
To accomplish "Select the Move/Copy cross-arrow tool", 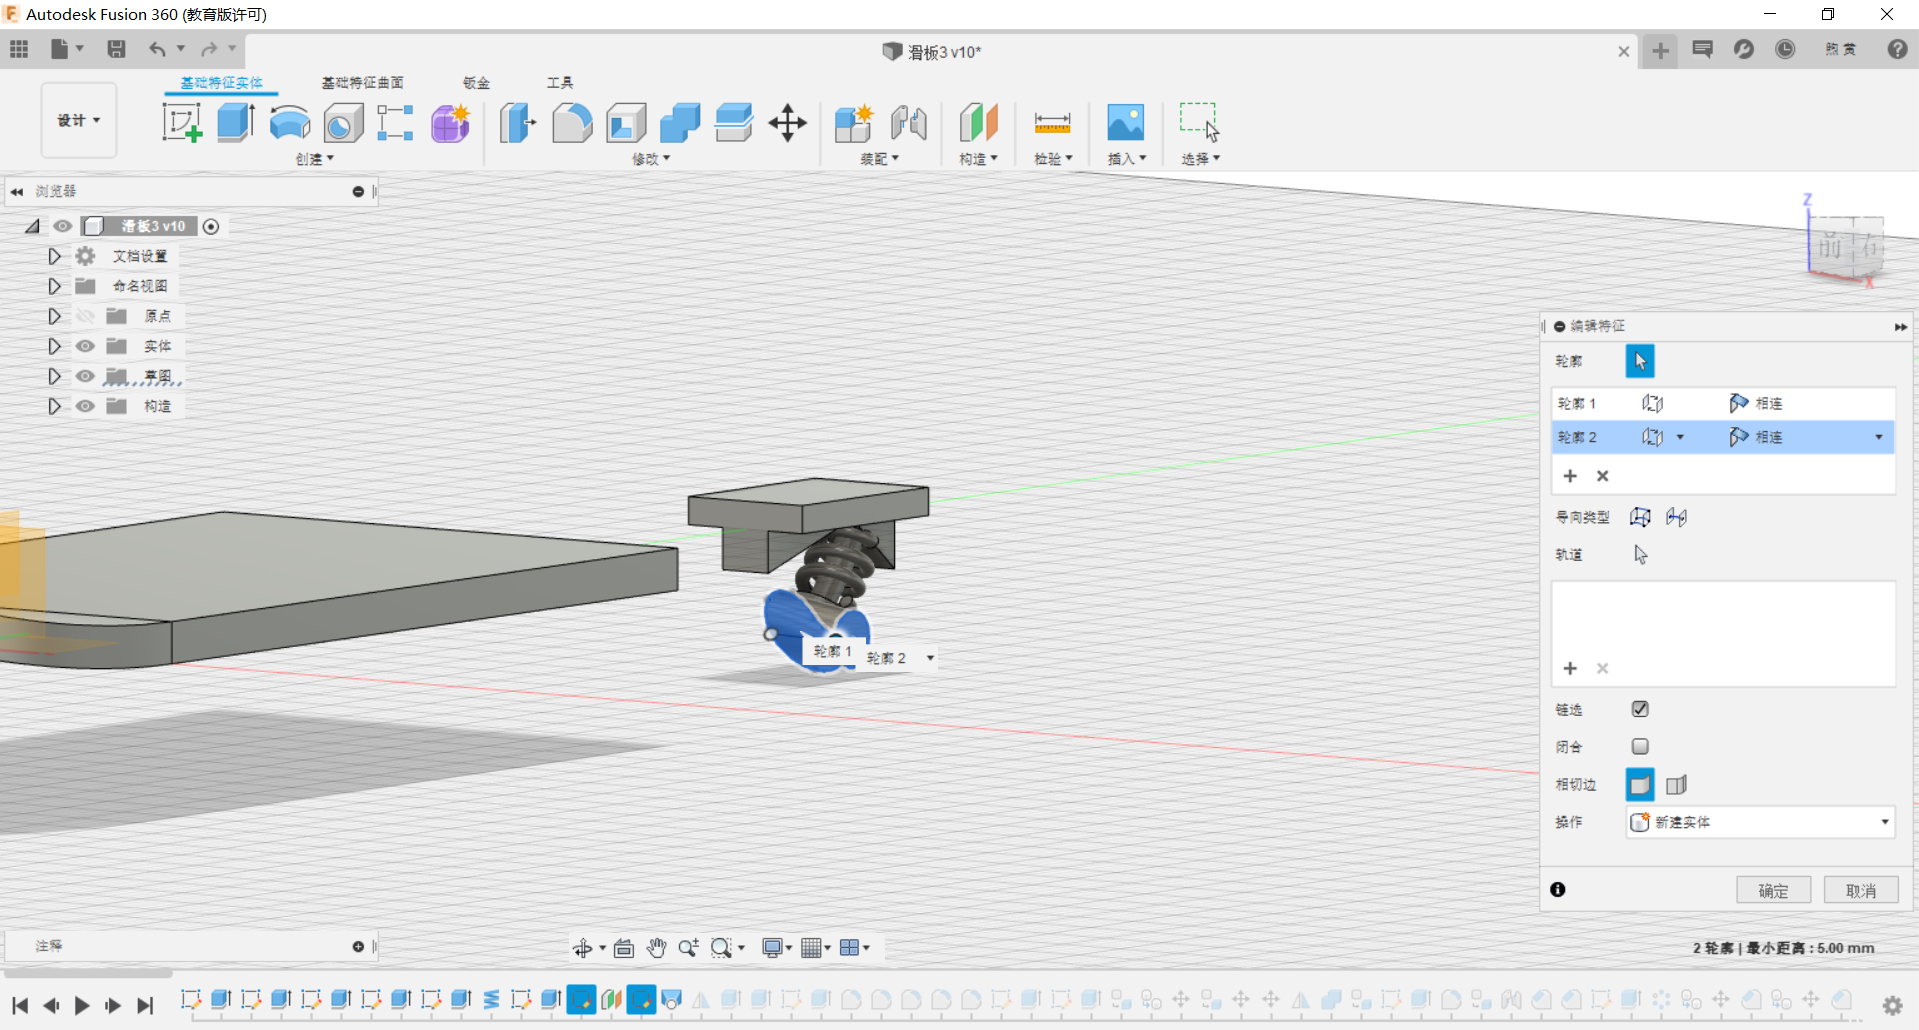I will [788, 123].
